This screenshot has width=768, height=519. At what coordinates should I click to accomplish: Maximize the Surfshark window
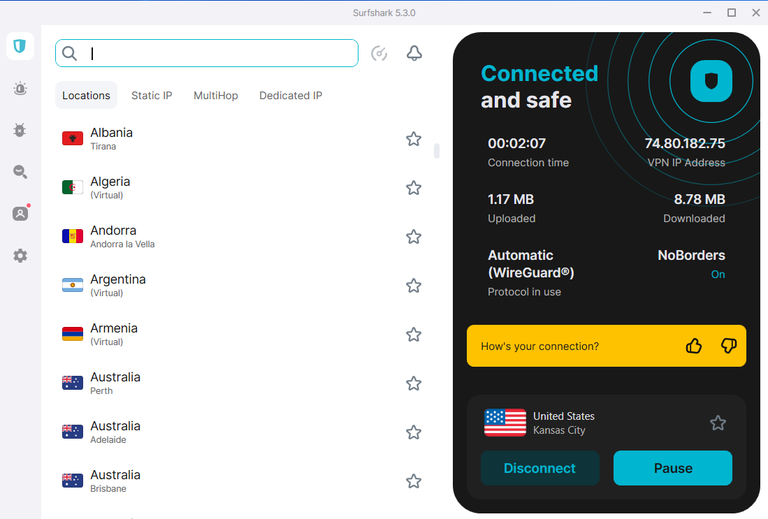[731, 13]
